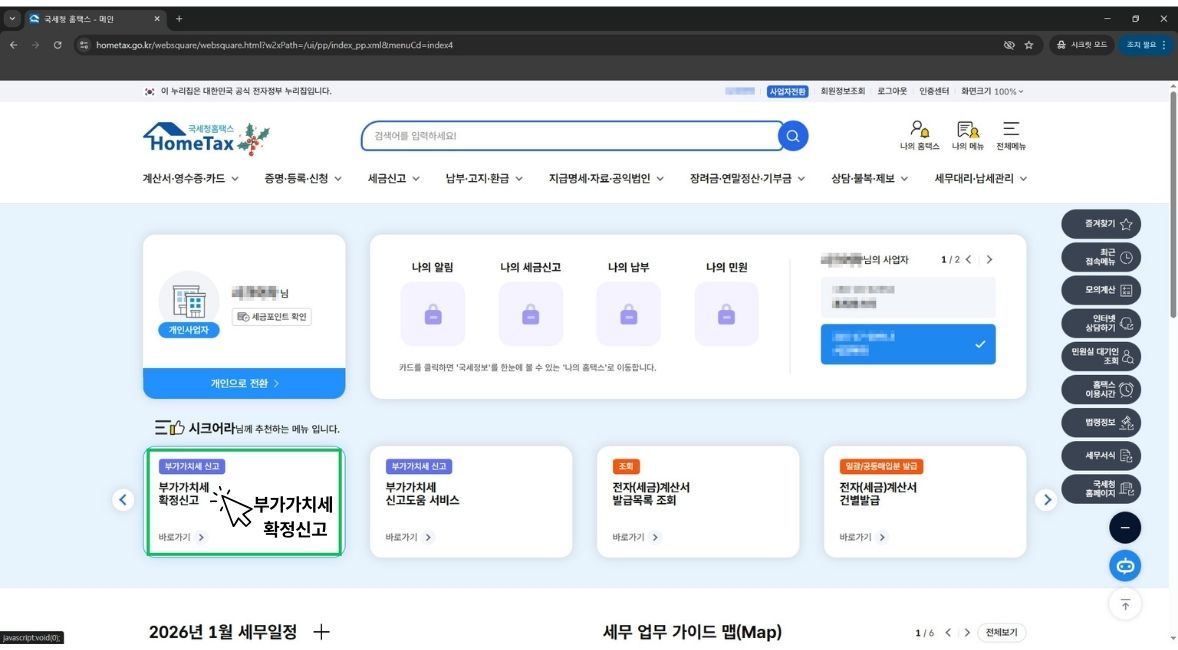Open 모의계산 sidebar button

1101,290
